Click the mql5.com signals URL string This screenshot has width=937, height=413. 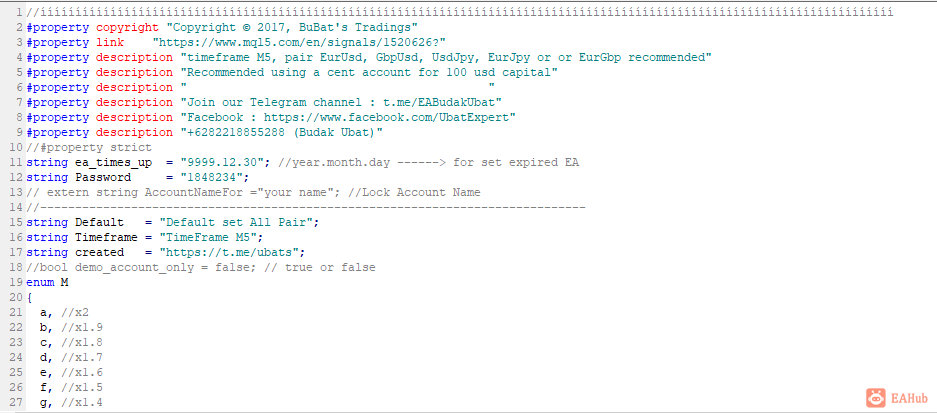coord(299,42)
